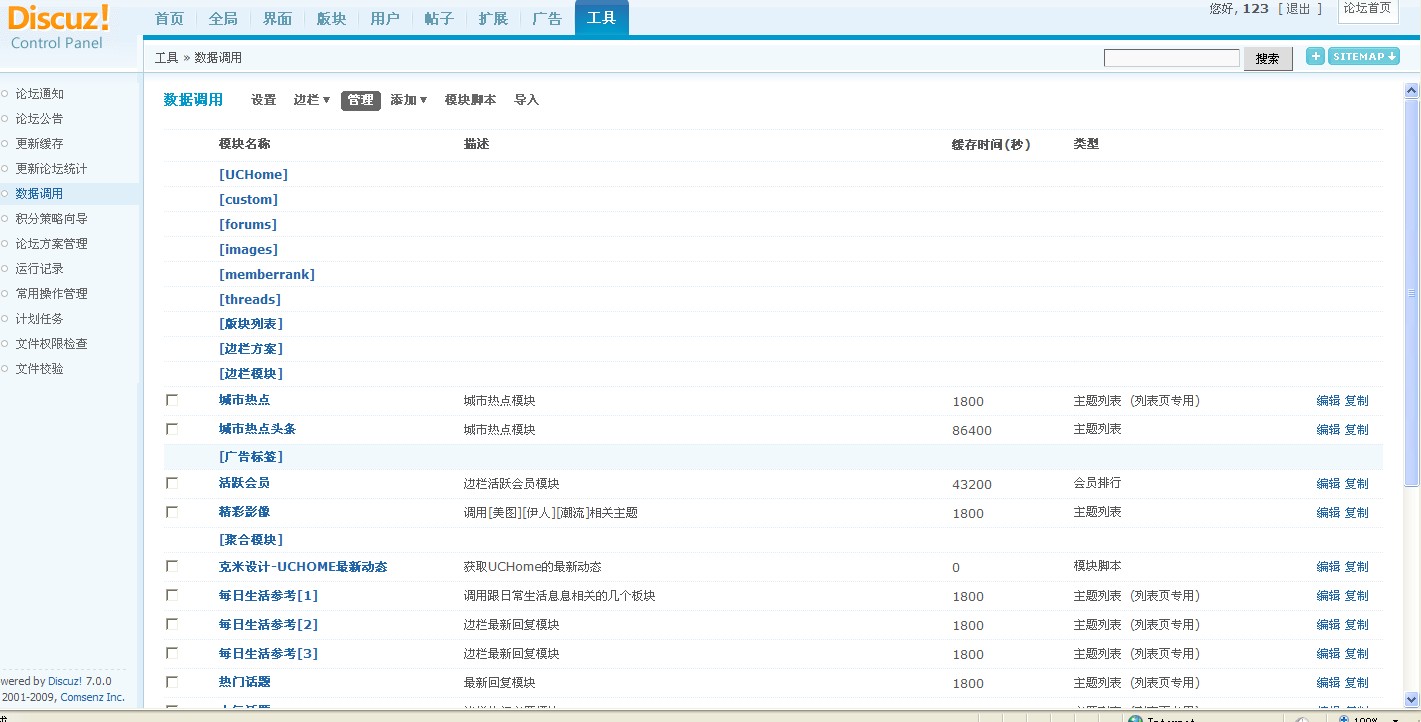Tick checkbox for 每日生活参考[3] row
Screen dimensions: 1421x722
(172, 653)
